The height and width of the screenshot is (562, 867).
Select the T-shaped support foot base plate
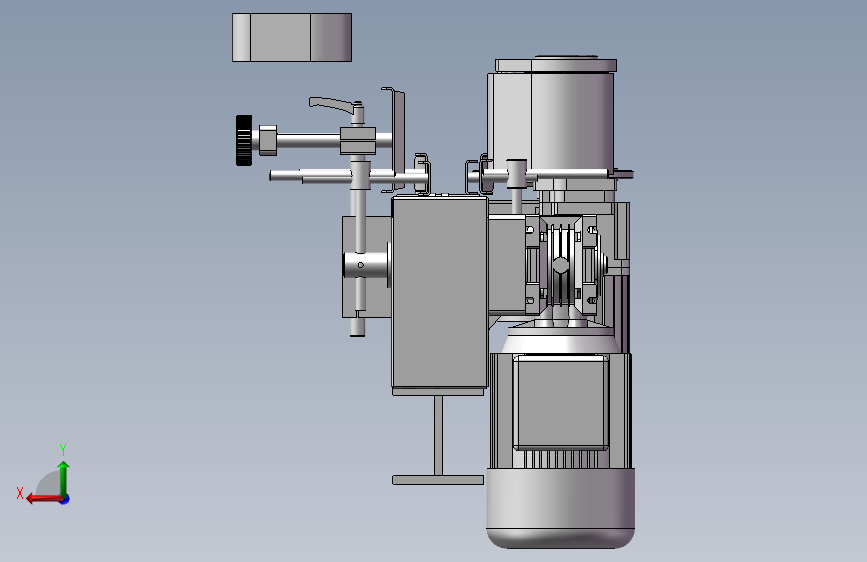438,480
